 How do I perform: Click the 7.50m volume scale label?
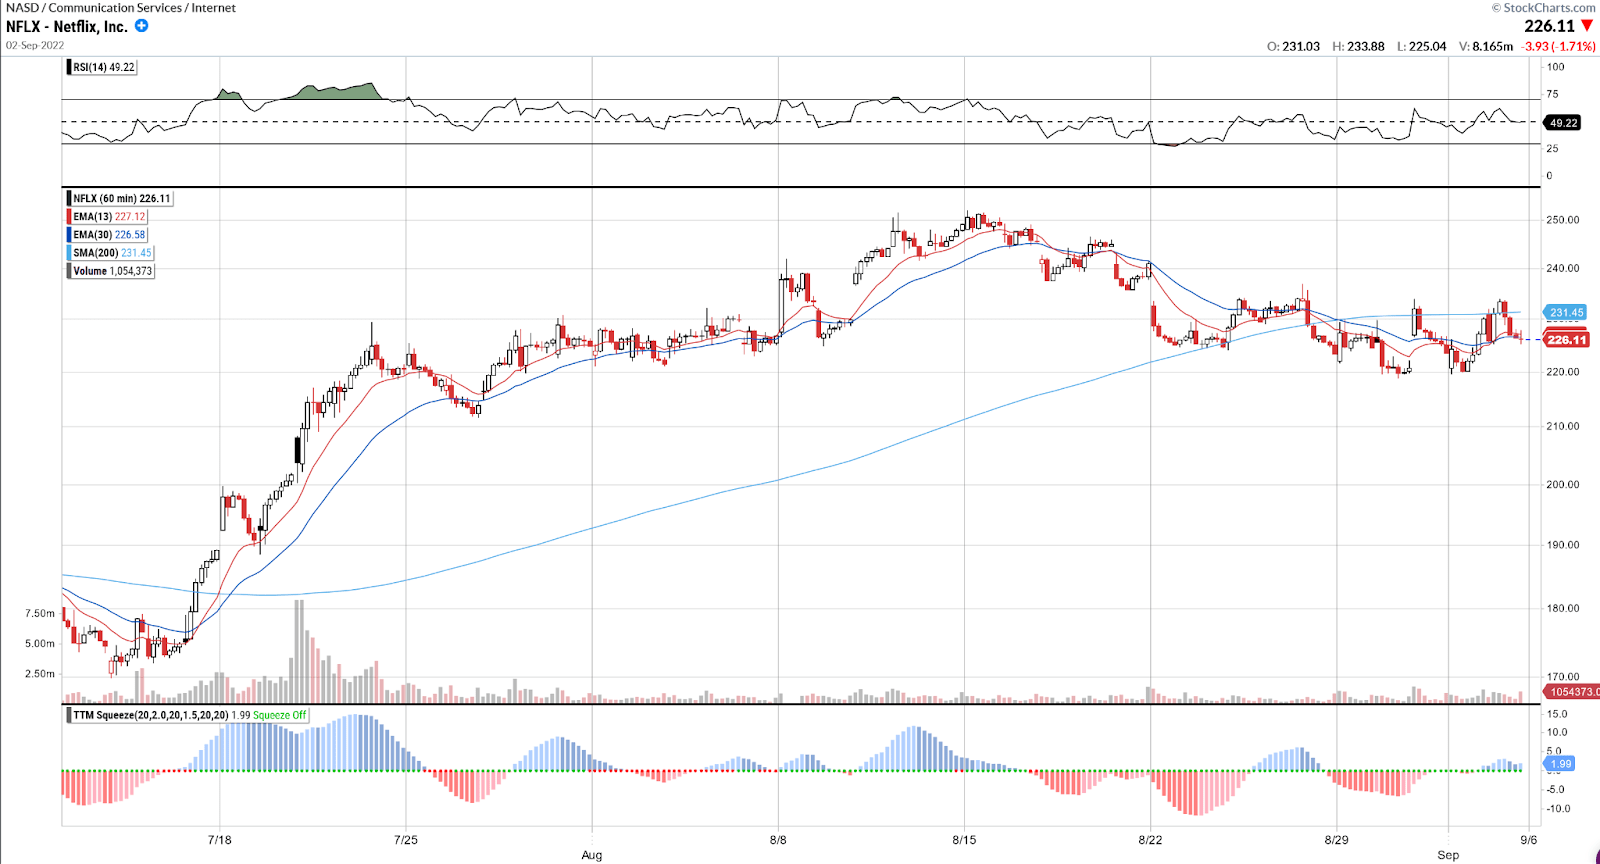click(40, 614)
